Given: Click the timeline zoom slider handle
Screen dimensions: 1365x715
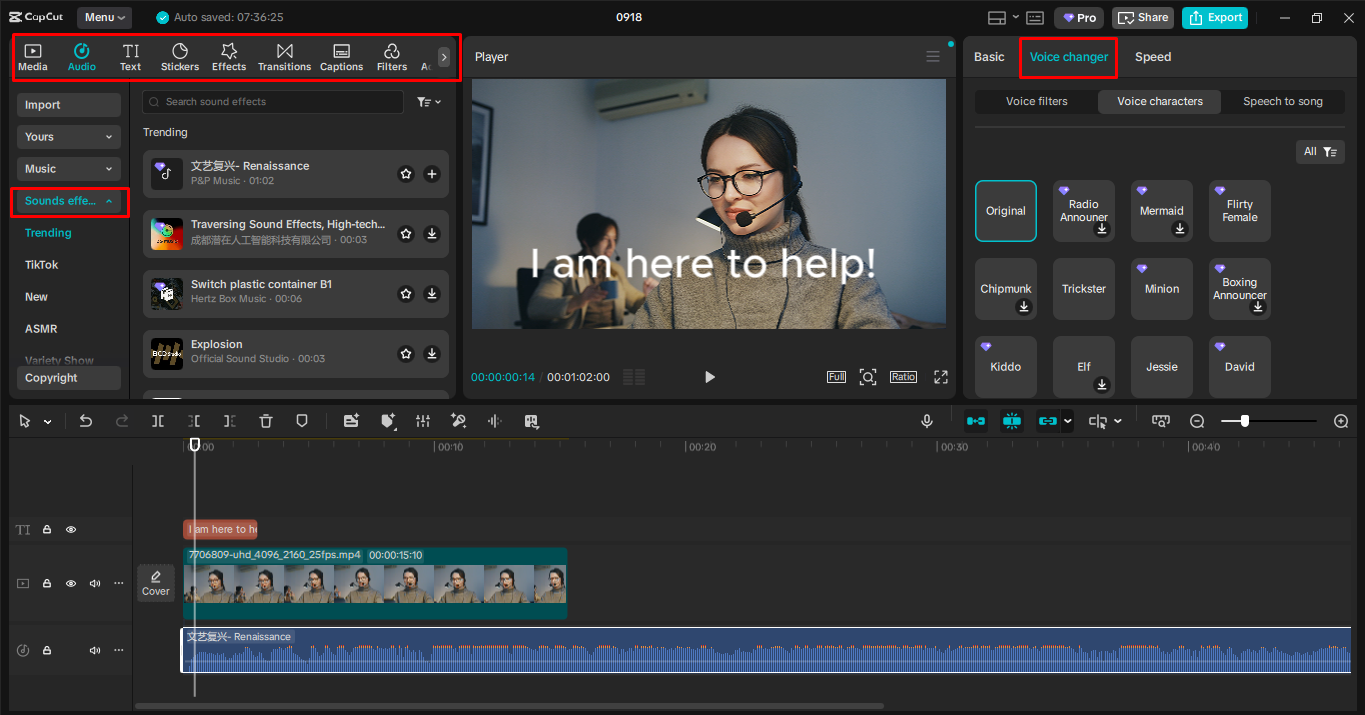Looking at the screenshot, I should pos(1244,422).
